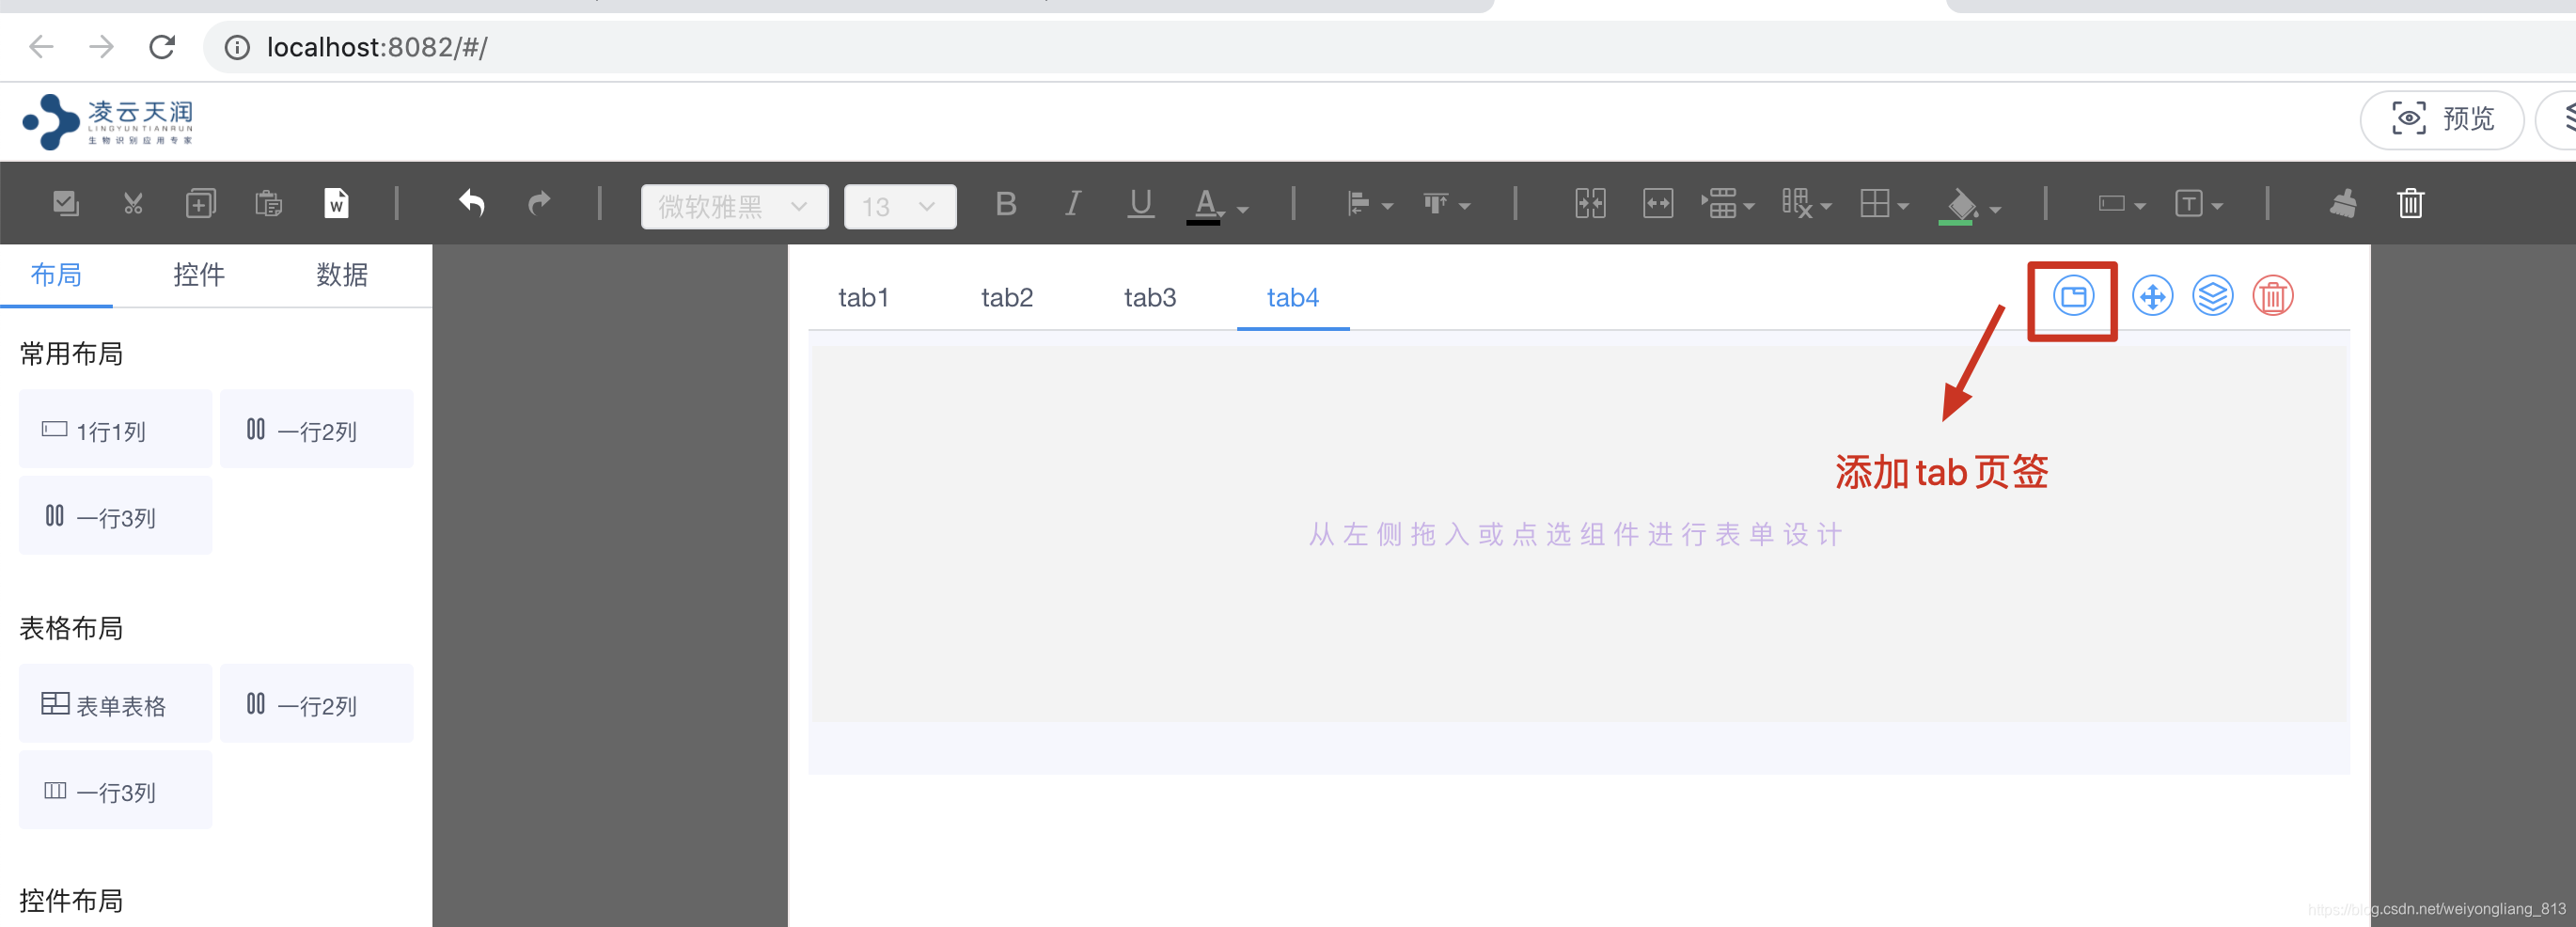Expand the font color dropdown arrow
This screenshot has width=2576, height=927.
[x=1243, y=209]
